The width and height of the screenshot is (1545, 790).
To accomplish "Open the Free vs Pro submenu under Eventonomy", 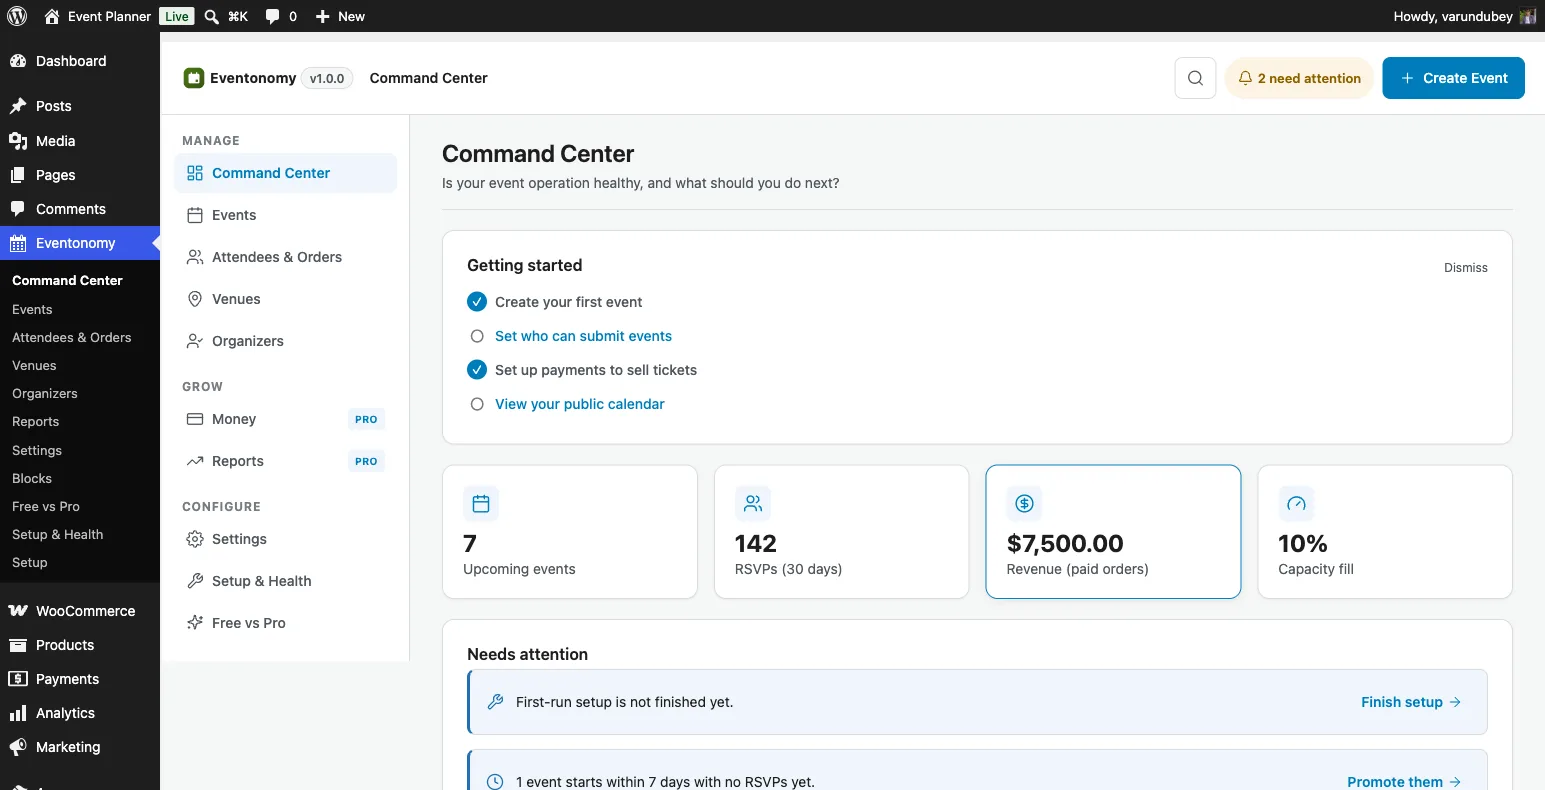I will [46, 506].
